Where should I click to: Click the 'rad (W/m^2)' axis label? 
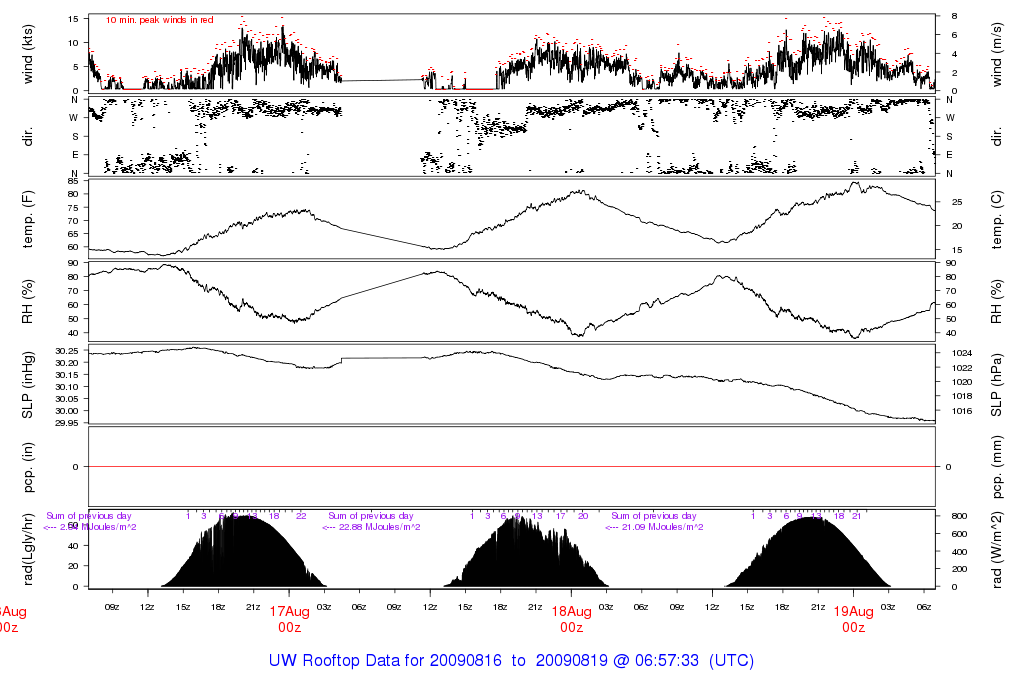pyautogui.click(x=997, y=549)
